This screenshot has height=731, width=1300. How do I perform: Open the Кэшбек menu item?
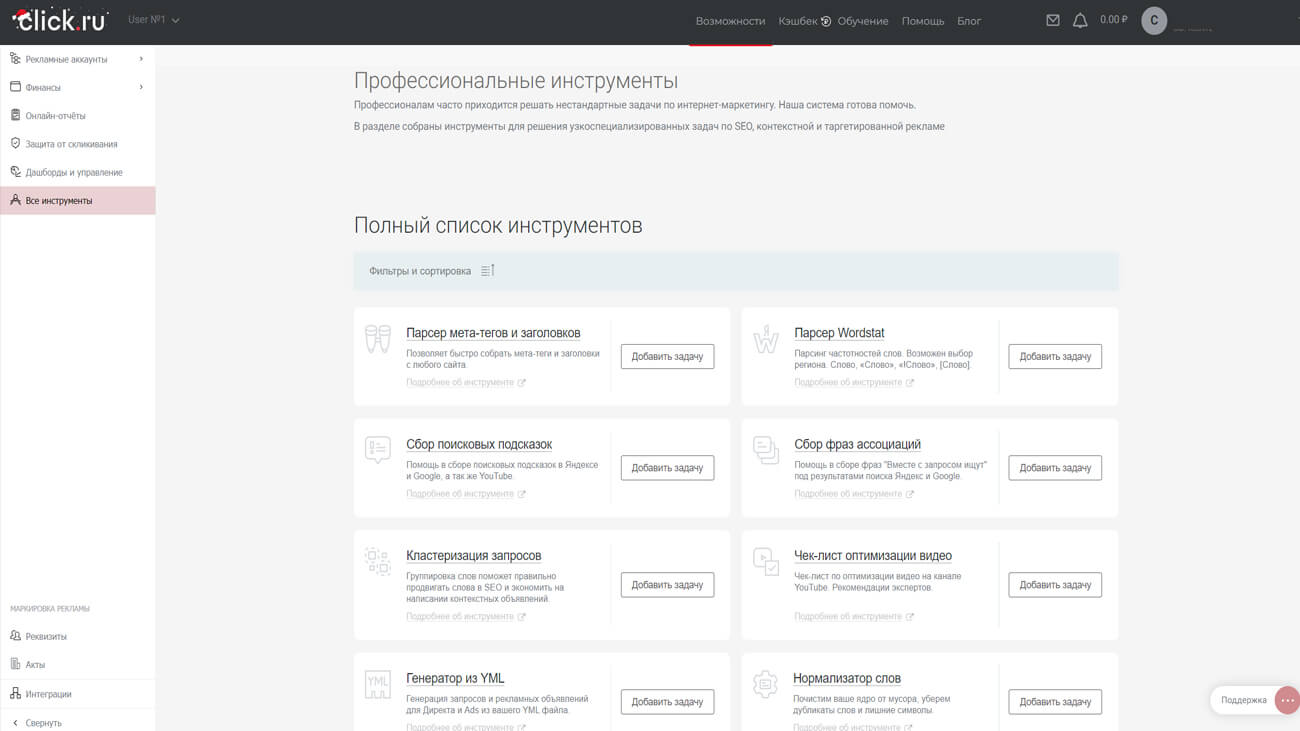pyautogui.click(x=798, y=21)
